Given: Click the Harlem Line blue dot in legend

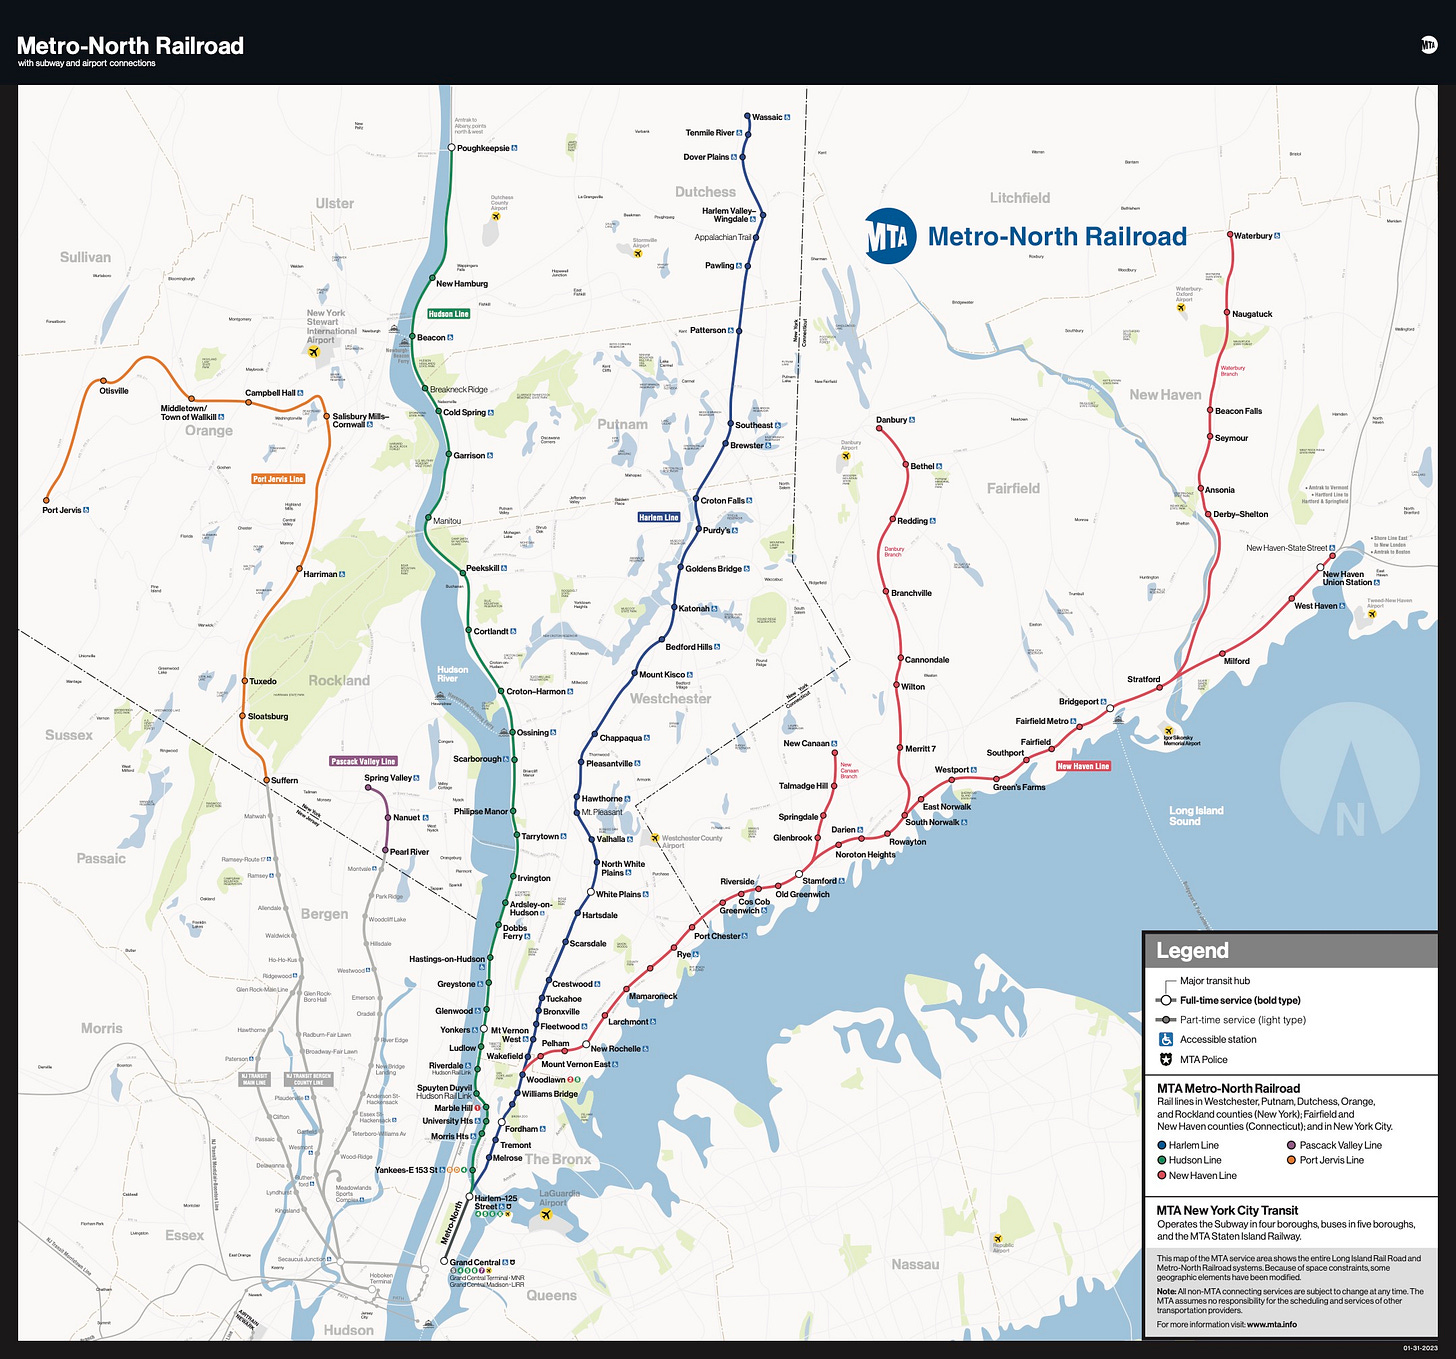Looking at the screenshot, I should (x=1162, y=1145).
